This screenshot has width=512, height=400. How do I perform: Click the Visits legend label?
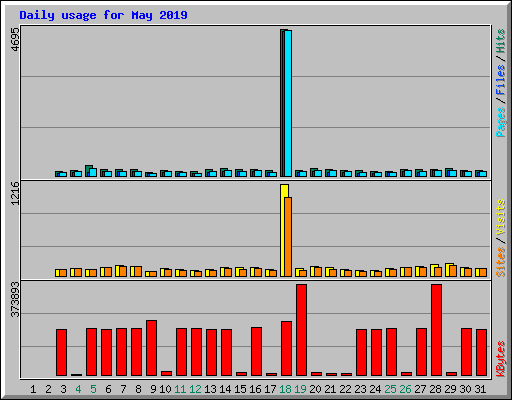[x=500, y=218]
